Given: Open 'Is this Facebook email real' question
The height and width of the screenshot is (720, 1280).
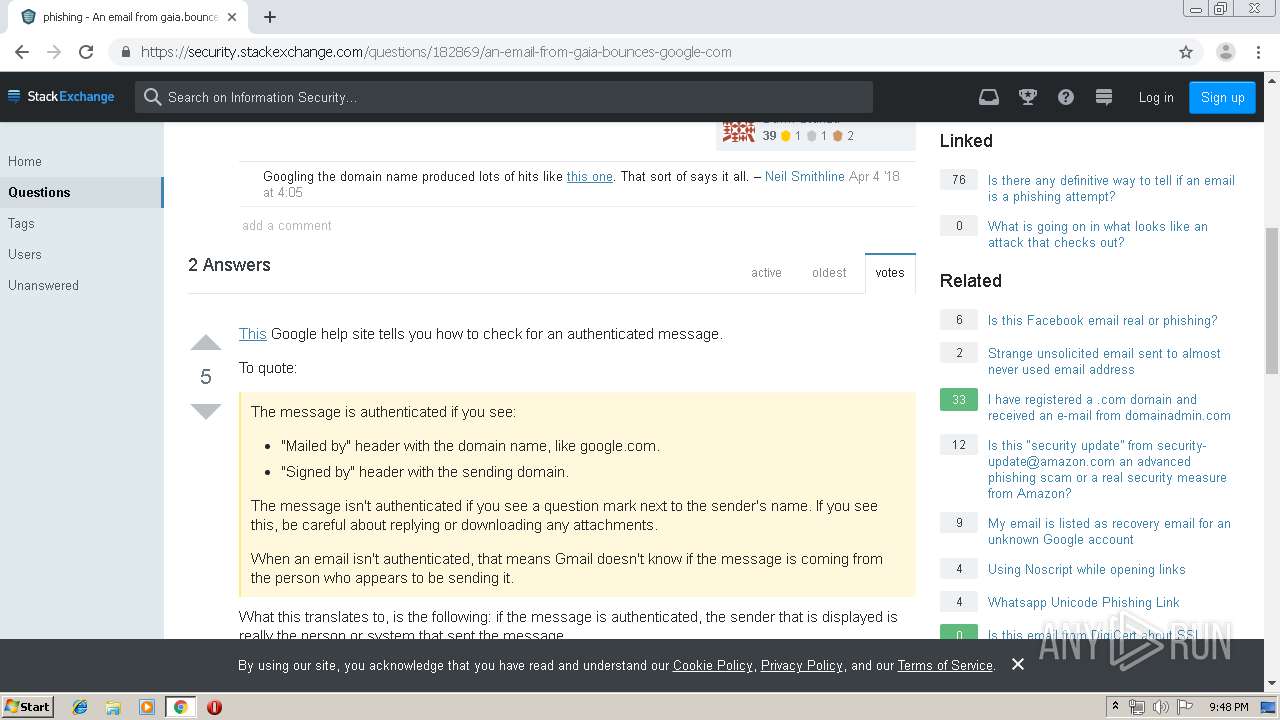Looking at the screenshot, I should [1103, 320].
